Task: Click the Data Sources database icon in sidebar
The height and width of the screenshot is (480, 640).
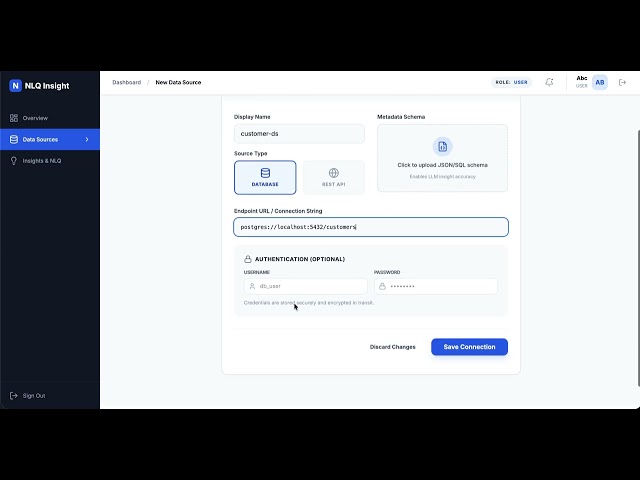Action: 14,140
